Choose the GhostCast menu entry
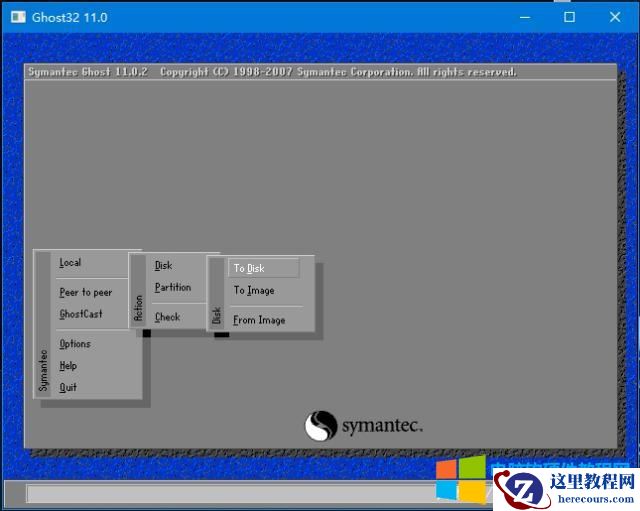Image resolution: width=640 pixels, height=511 pixels. point(81,314)
